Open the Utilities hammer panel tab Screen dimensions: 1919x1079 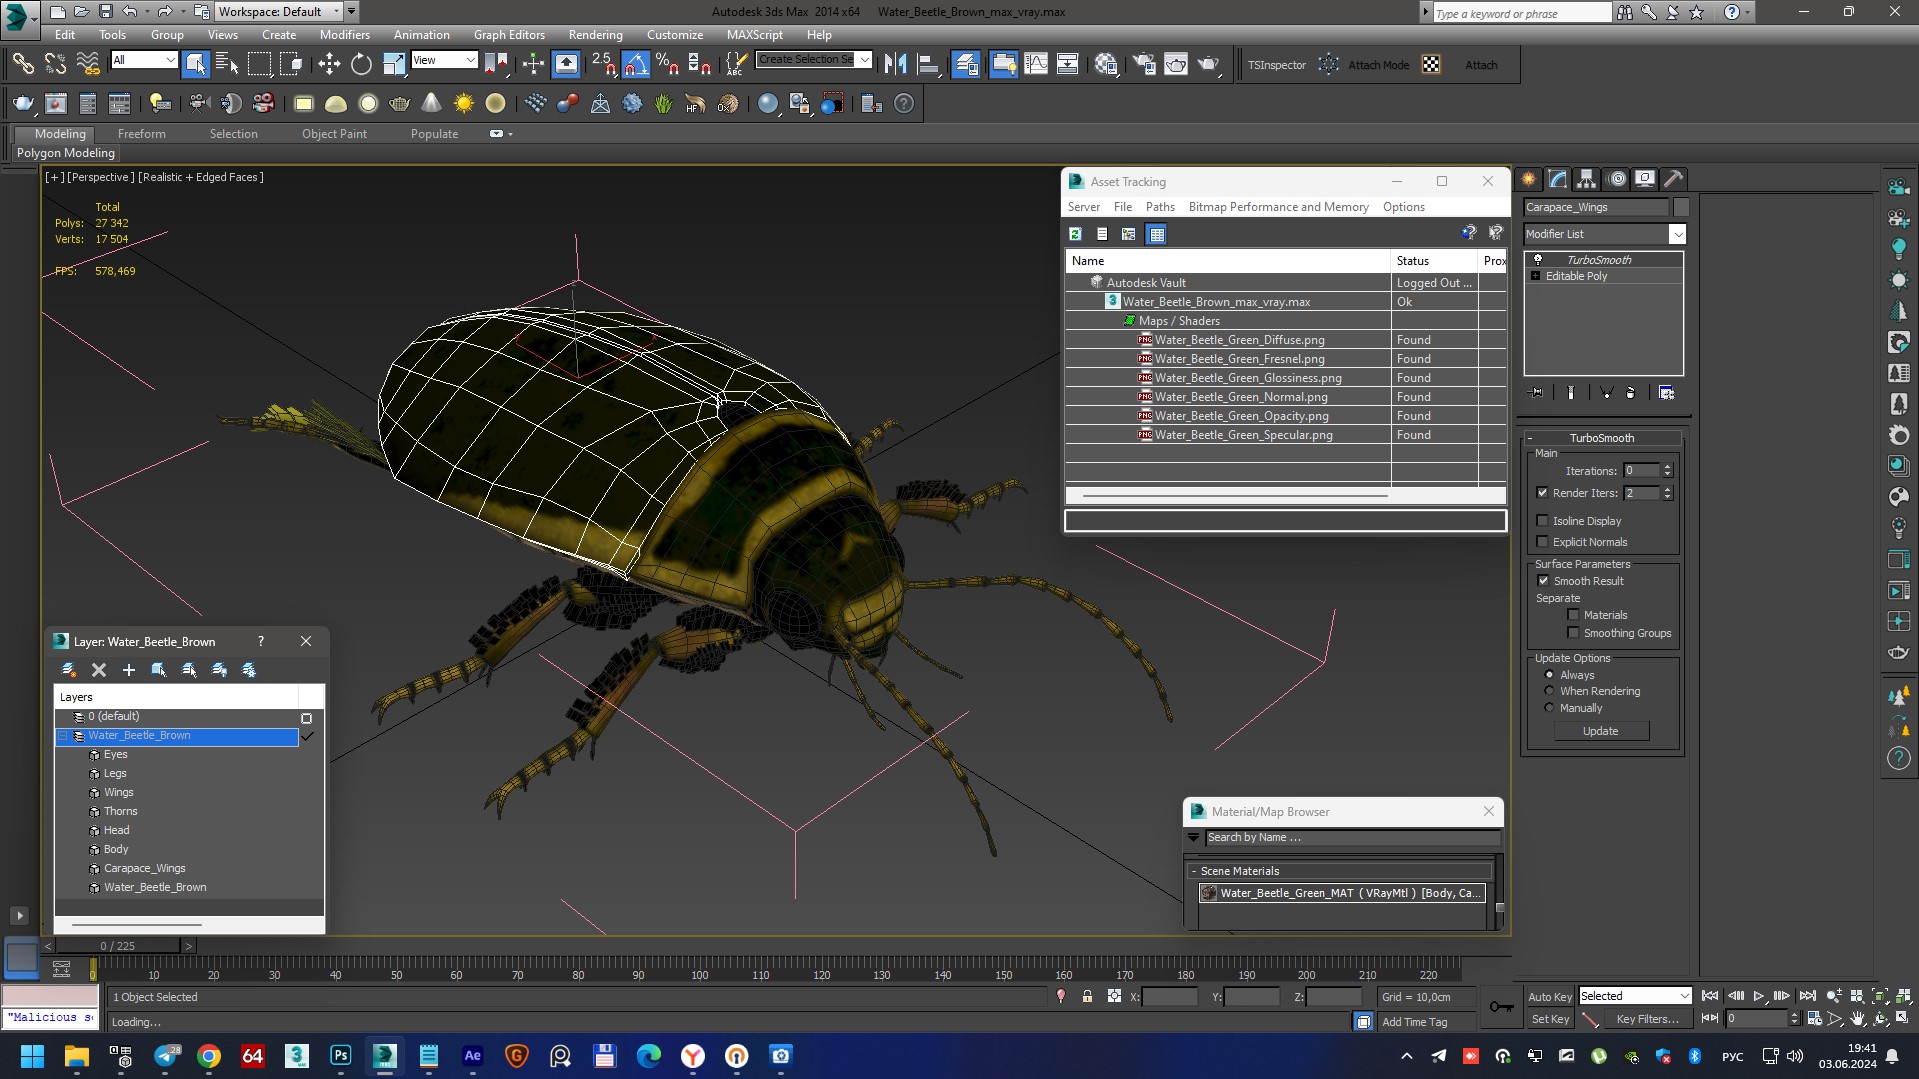[x=1673, y=179]
